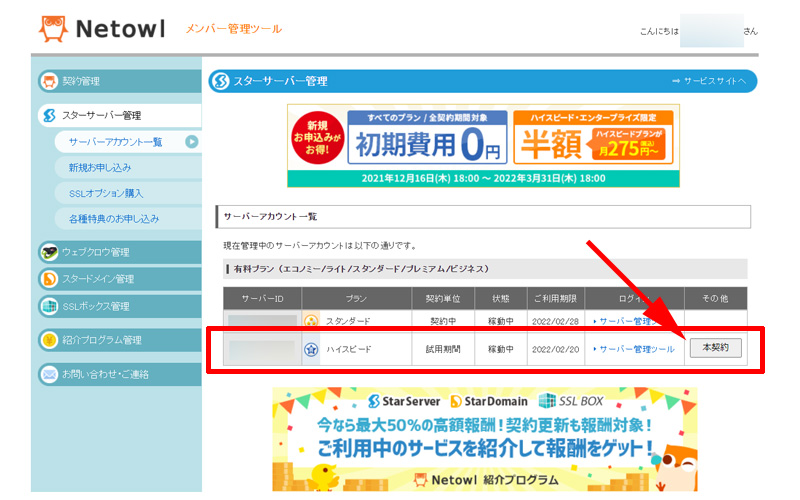Click the 状態 column header
The image size is (800, 500).
[501, 298]
